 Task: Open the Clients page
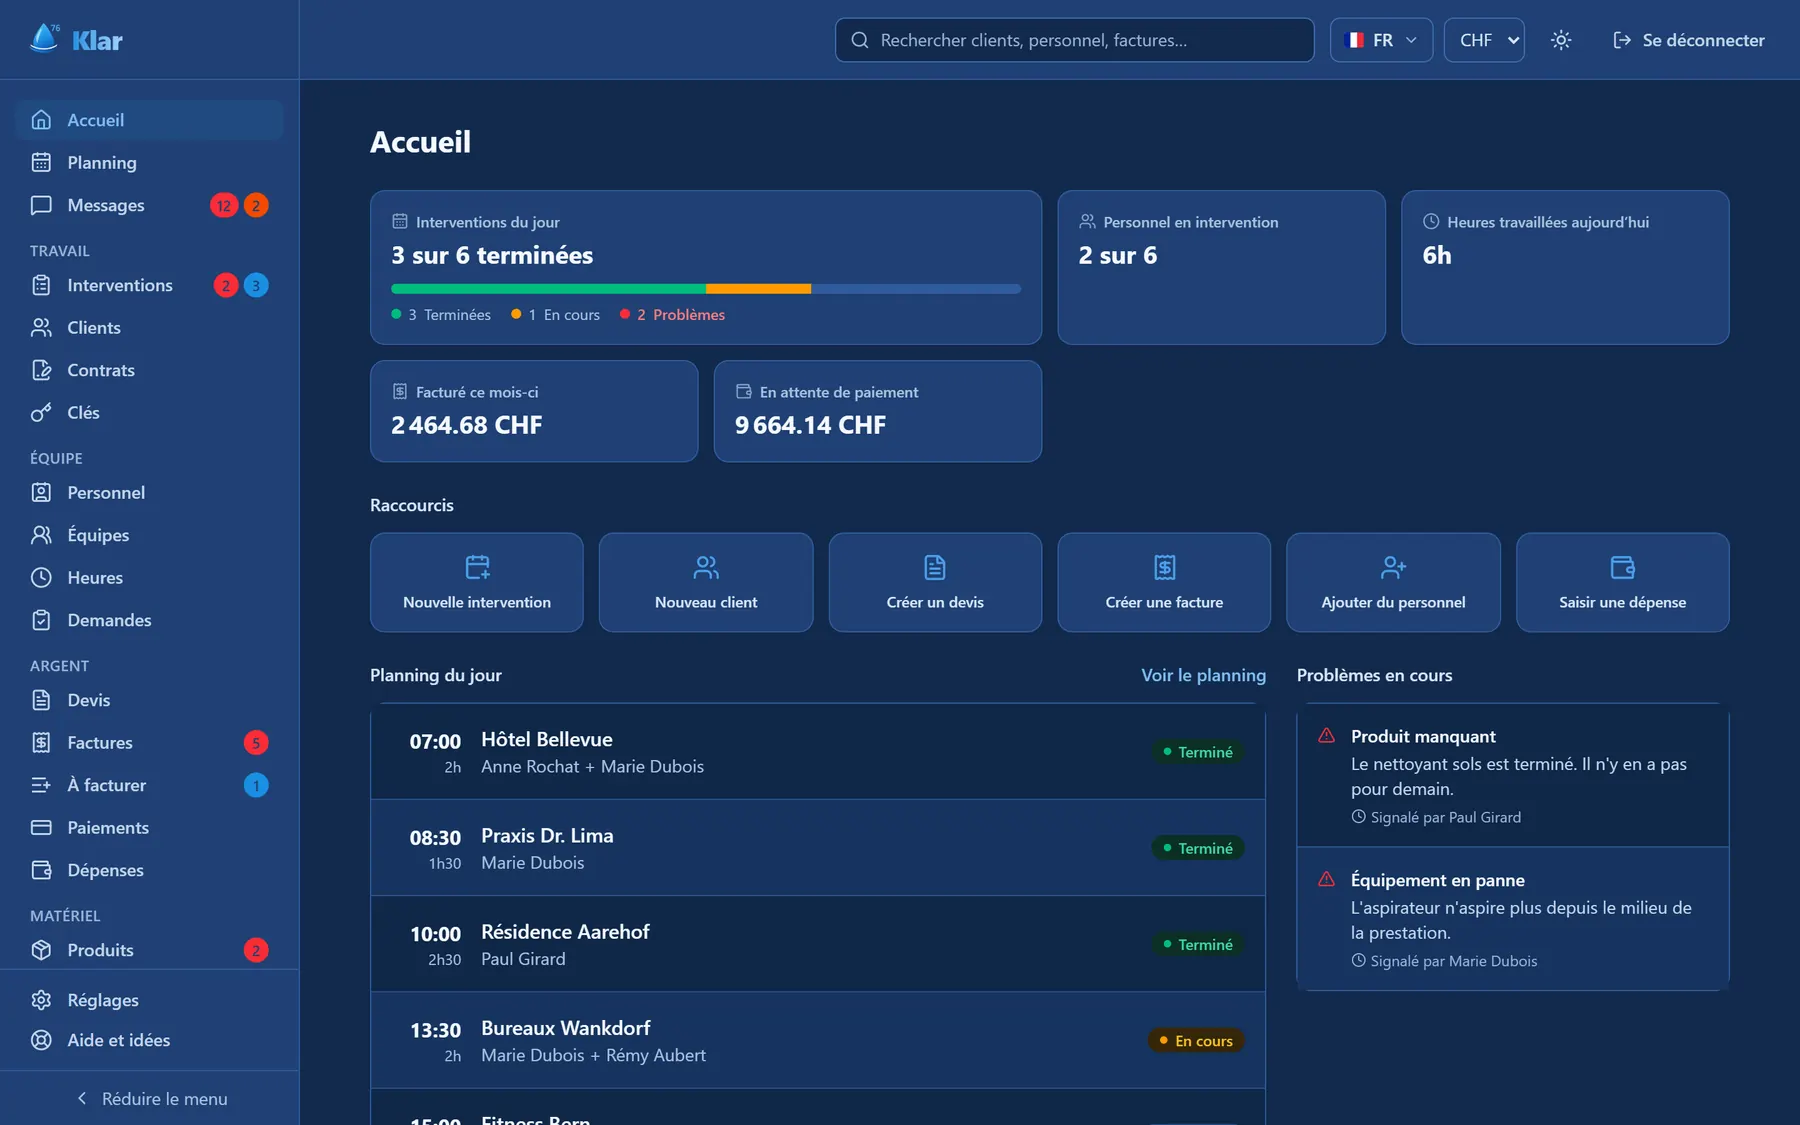pyautogui.click(x=149, y=327)
